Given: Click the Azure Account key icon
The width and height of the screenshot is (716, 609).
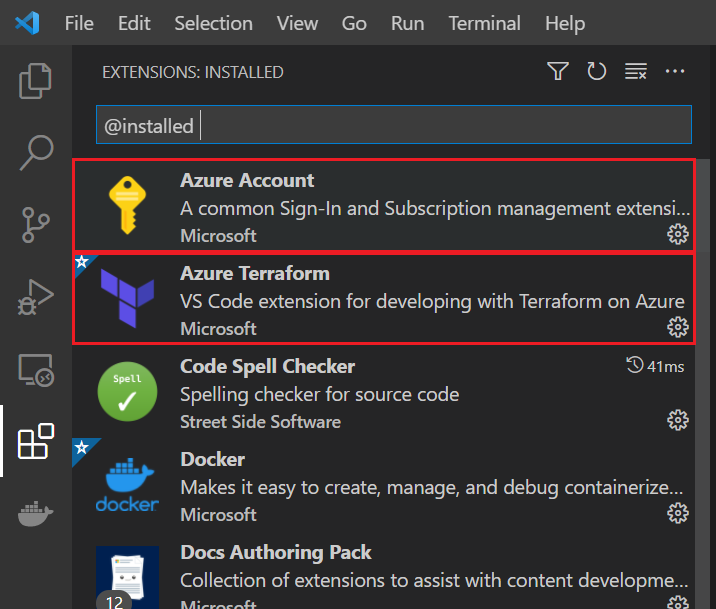Looking at the screenshot, I should tap(127, 205).
